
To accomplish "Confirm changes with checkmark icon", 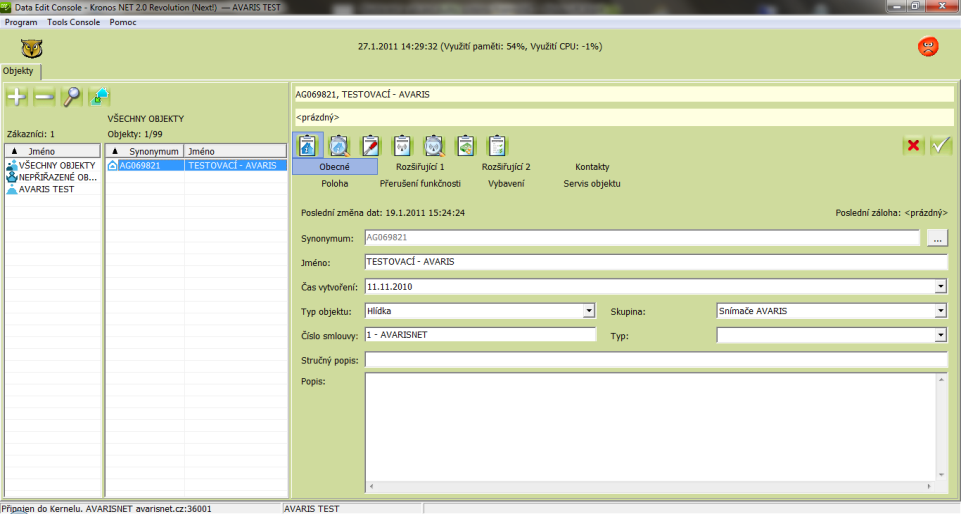I will [x=940, y=145].
